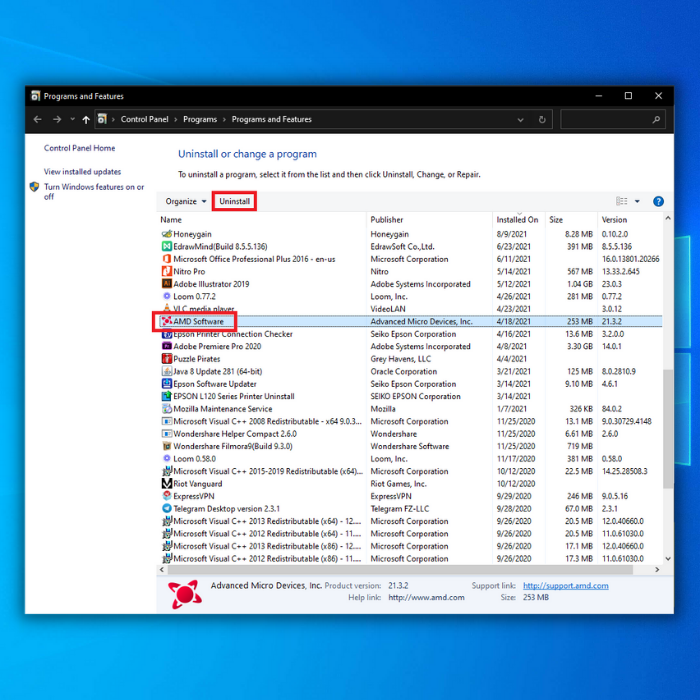Click the Adobe Premiere Pro 2020 icon
This screenshot has width=700, height=700.
167,346
